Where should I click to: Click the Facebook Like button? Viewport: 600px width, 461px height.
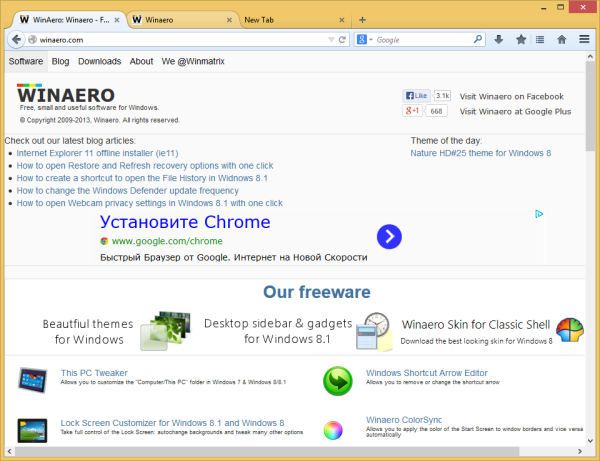click(416, 96)
